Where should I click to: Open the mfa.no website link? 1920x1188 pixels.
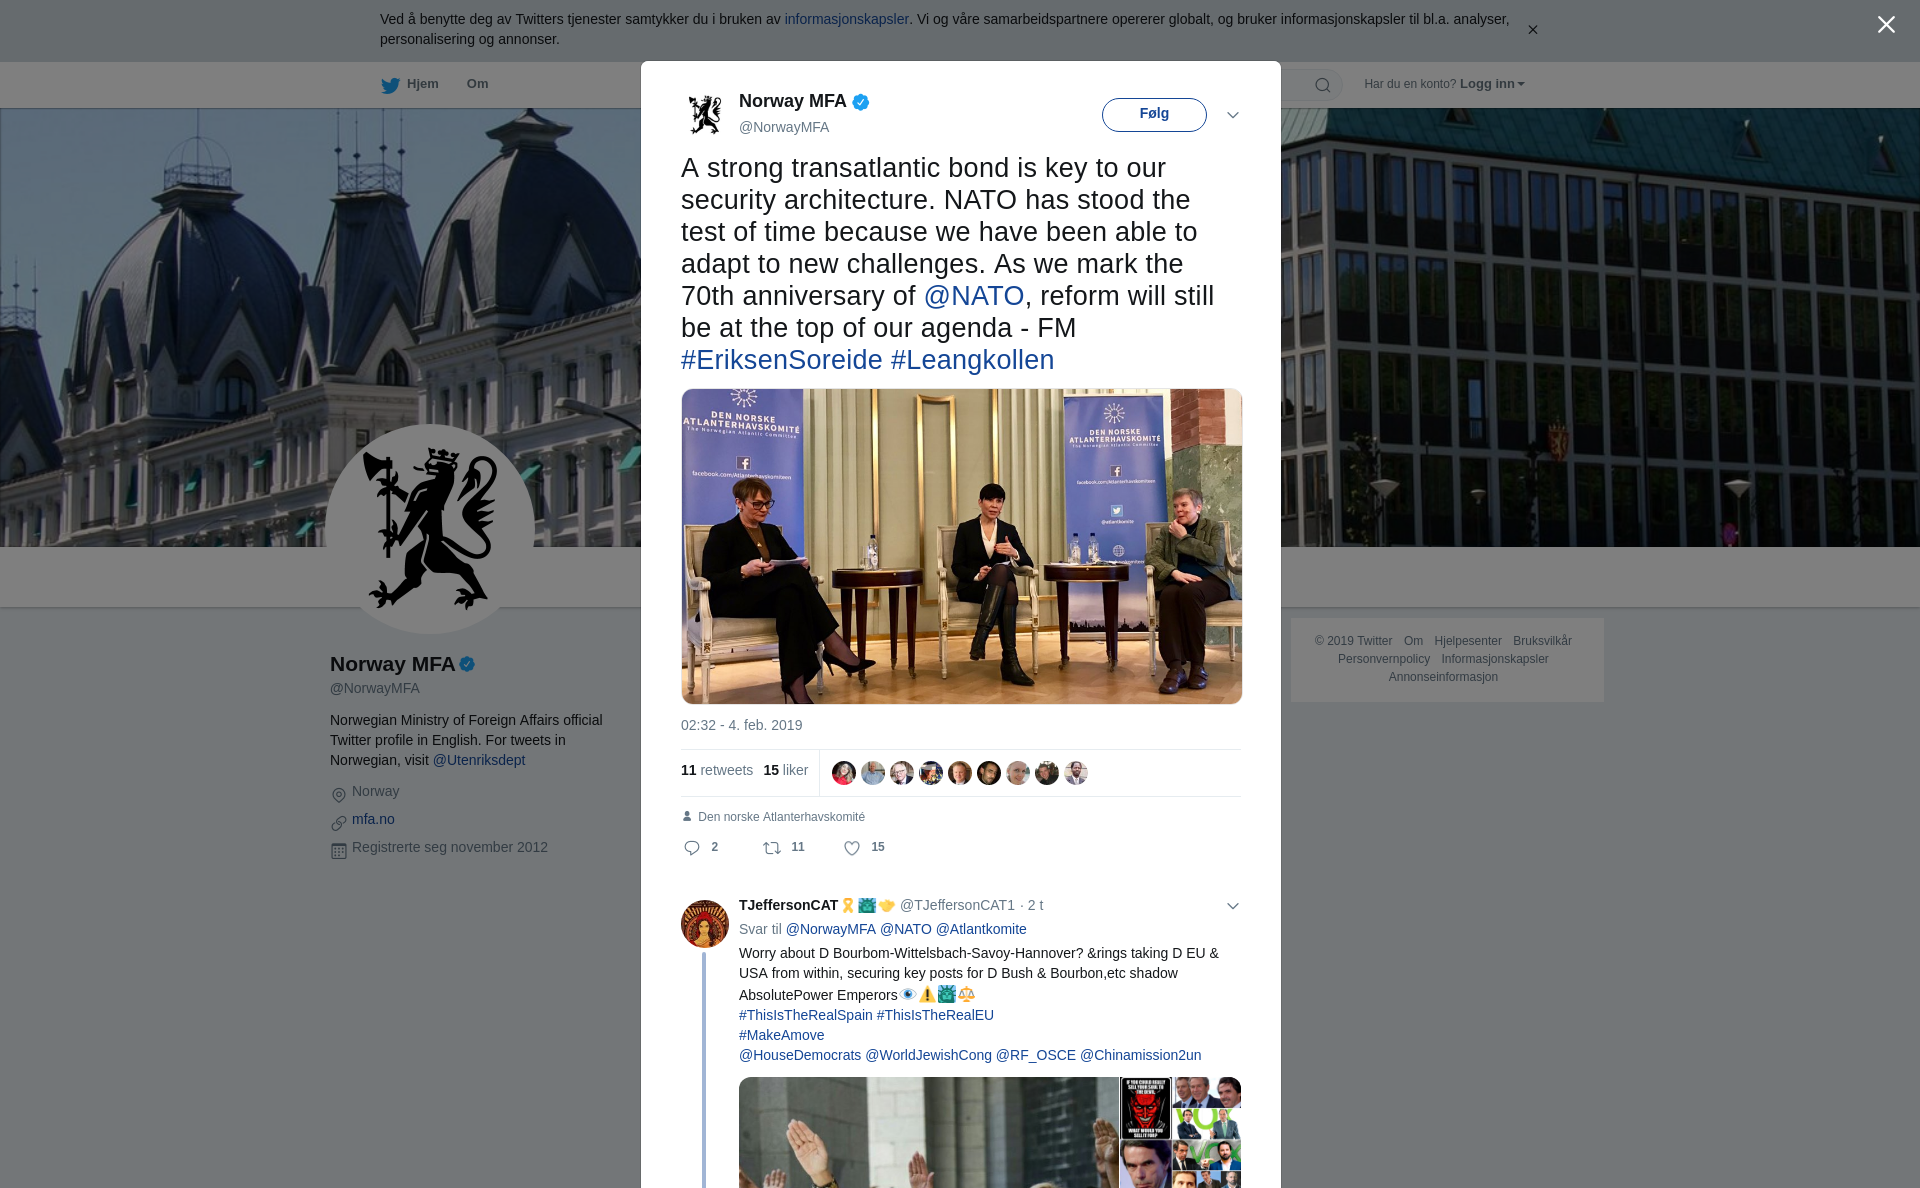(373, 819)
